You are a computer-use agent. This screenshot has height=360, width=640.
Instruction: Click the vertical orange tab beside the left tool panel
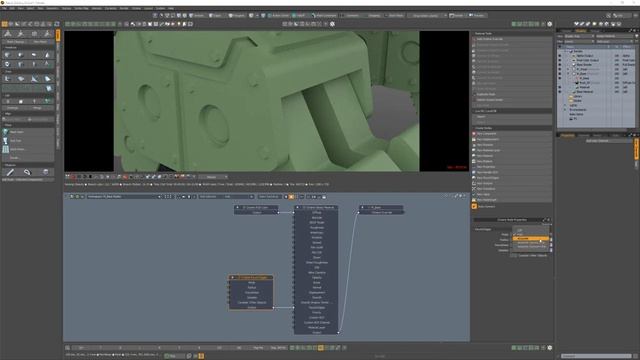(58, 36)
